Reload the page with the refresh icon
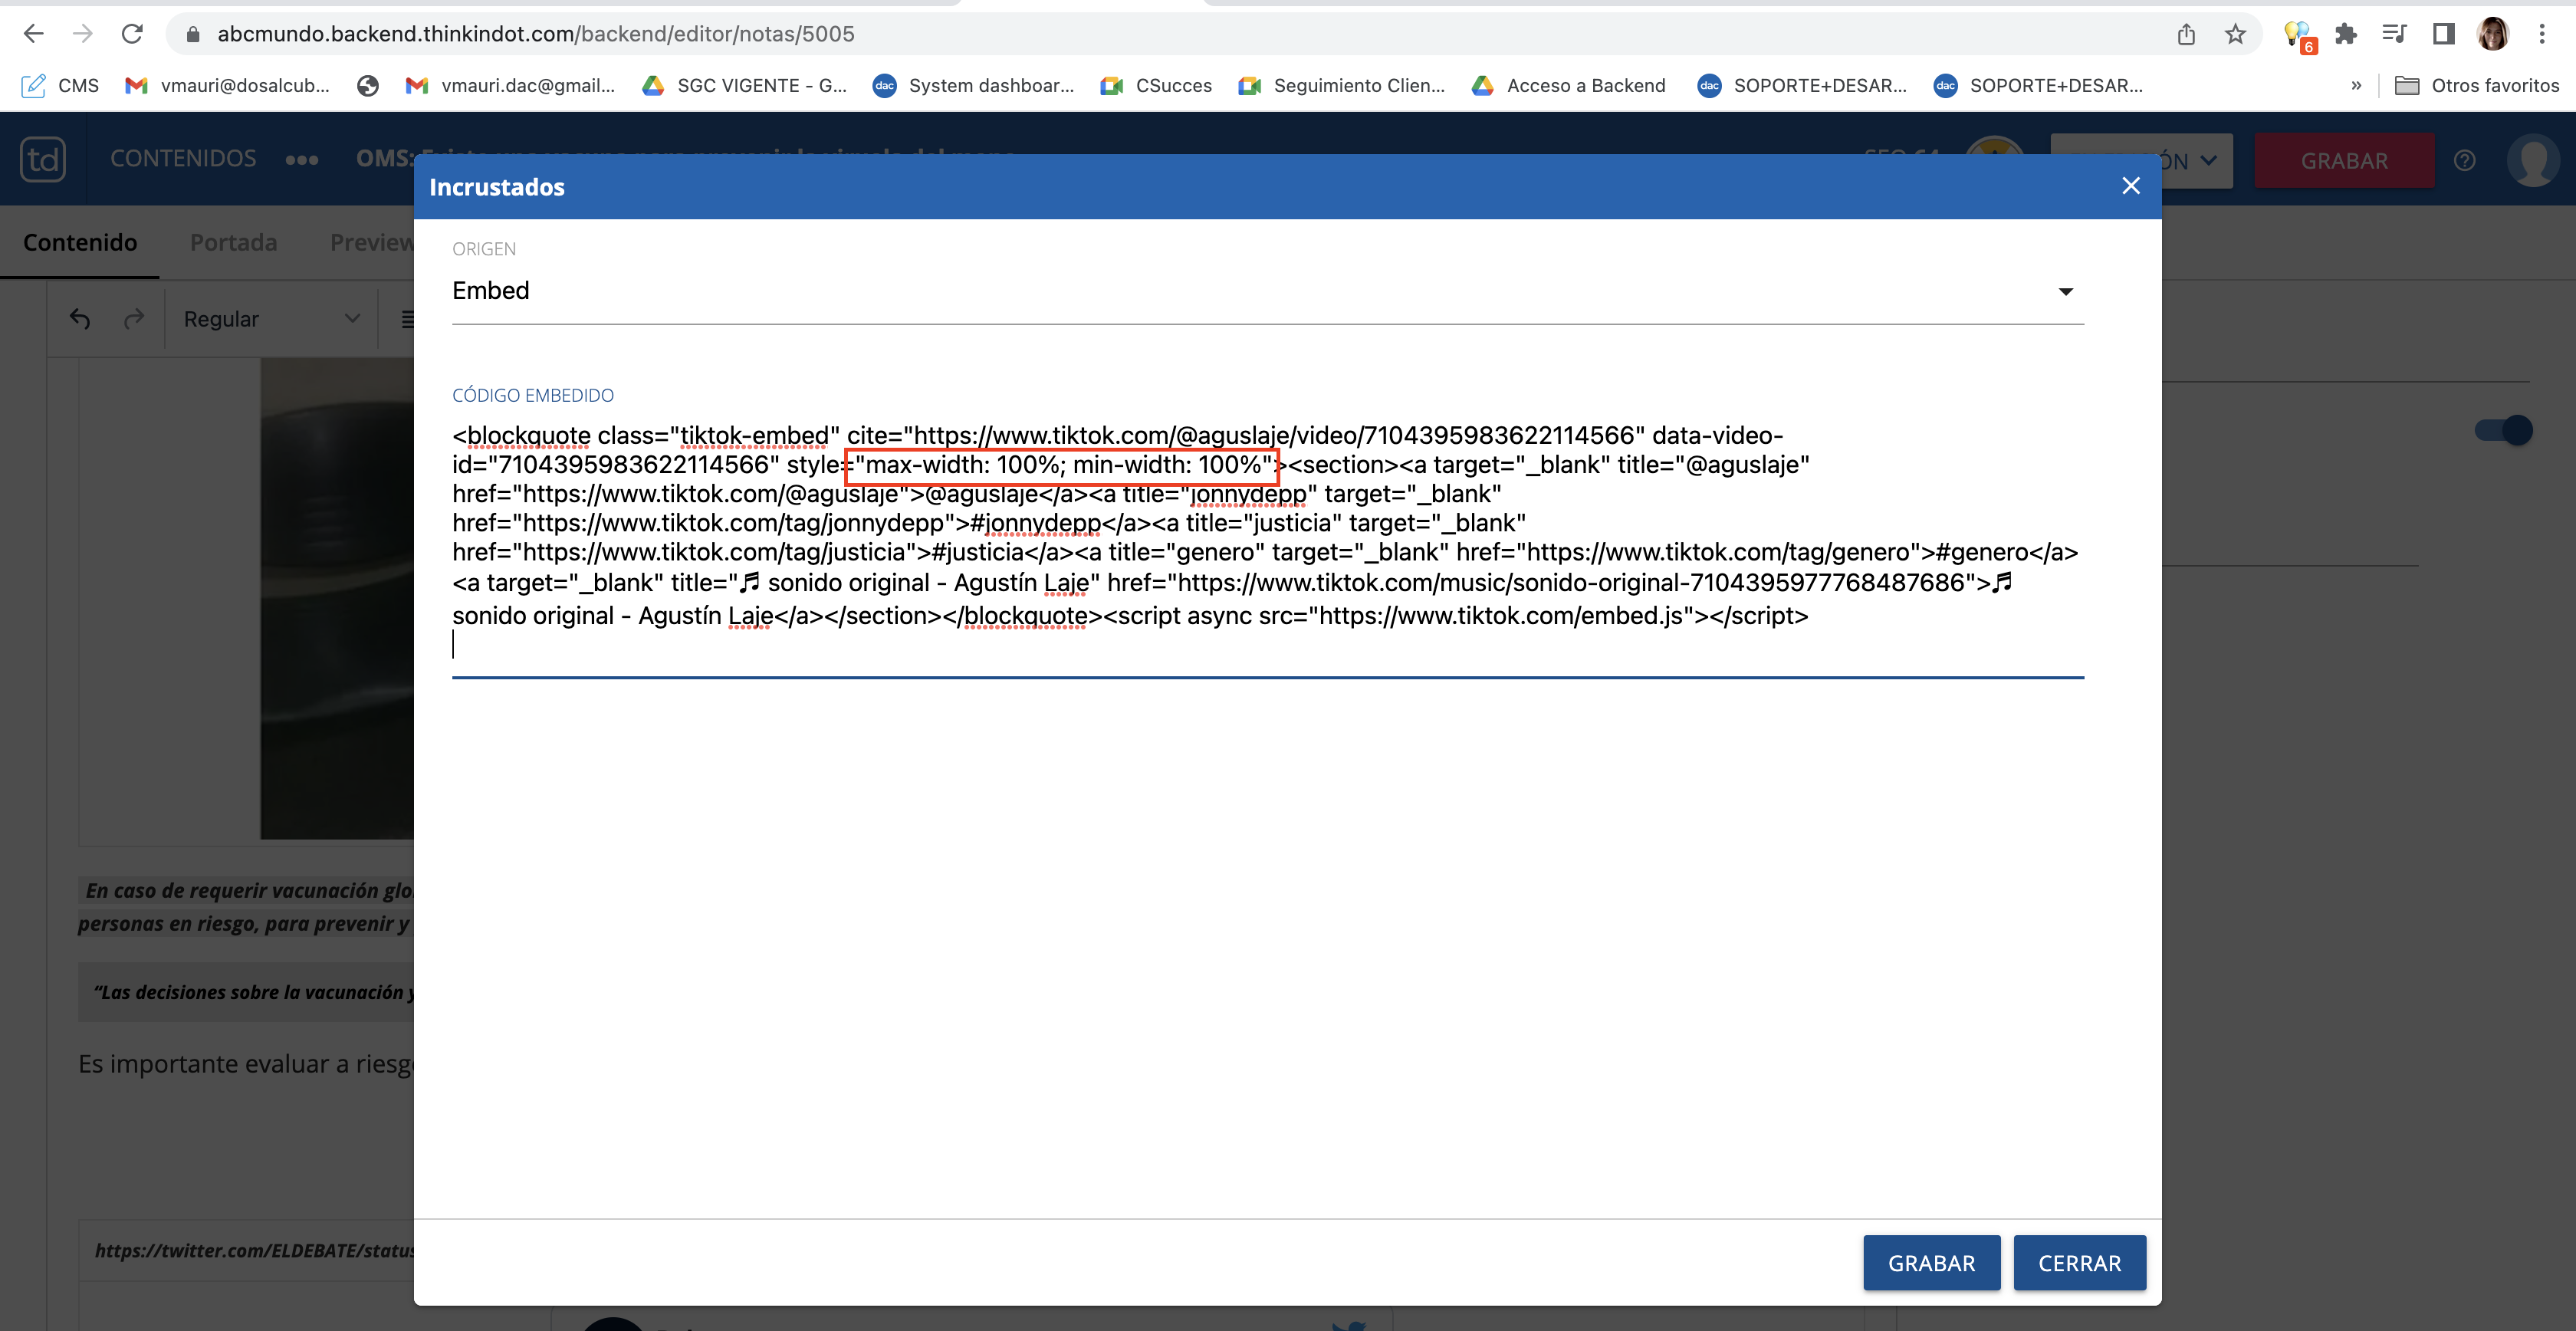Image resolution: width=2576 pixels, height=1331 pixels. click(132, 34)
